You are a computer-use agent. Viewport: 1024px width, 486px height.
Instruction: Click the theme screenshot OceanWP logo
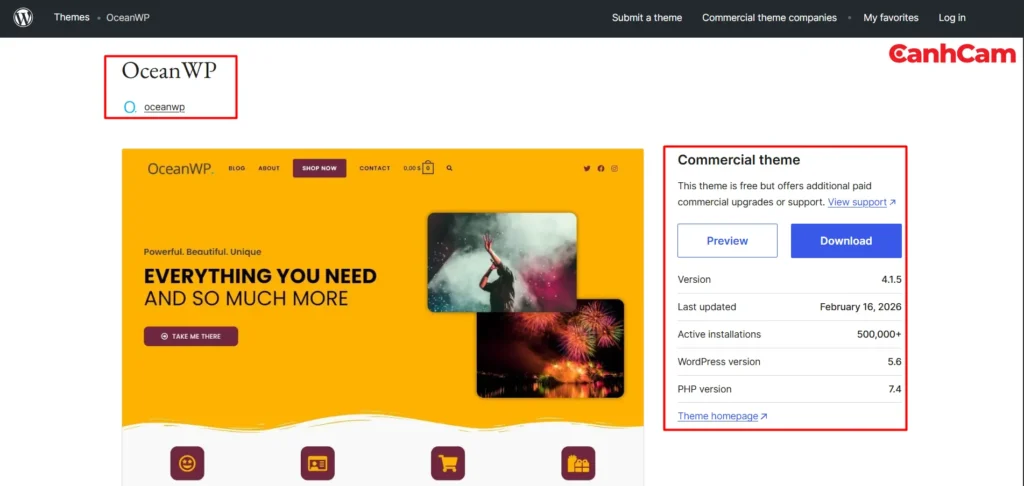180,169
